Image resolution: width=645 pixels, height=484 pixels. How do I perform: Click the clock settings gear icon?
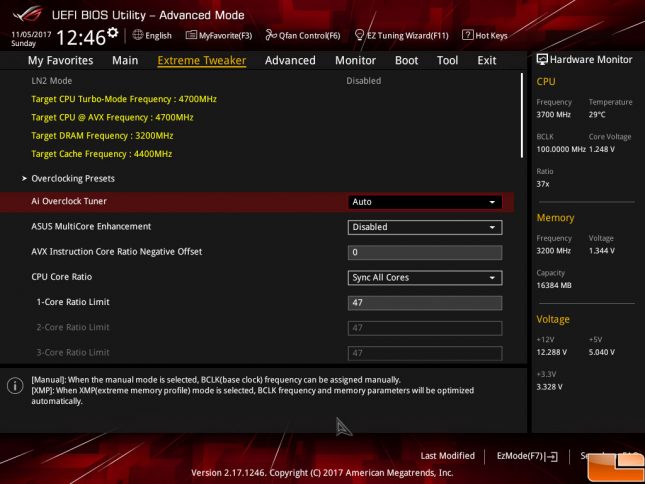click(113, 32)
